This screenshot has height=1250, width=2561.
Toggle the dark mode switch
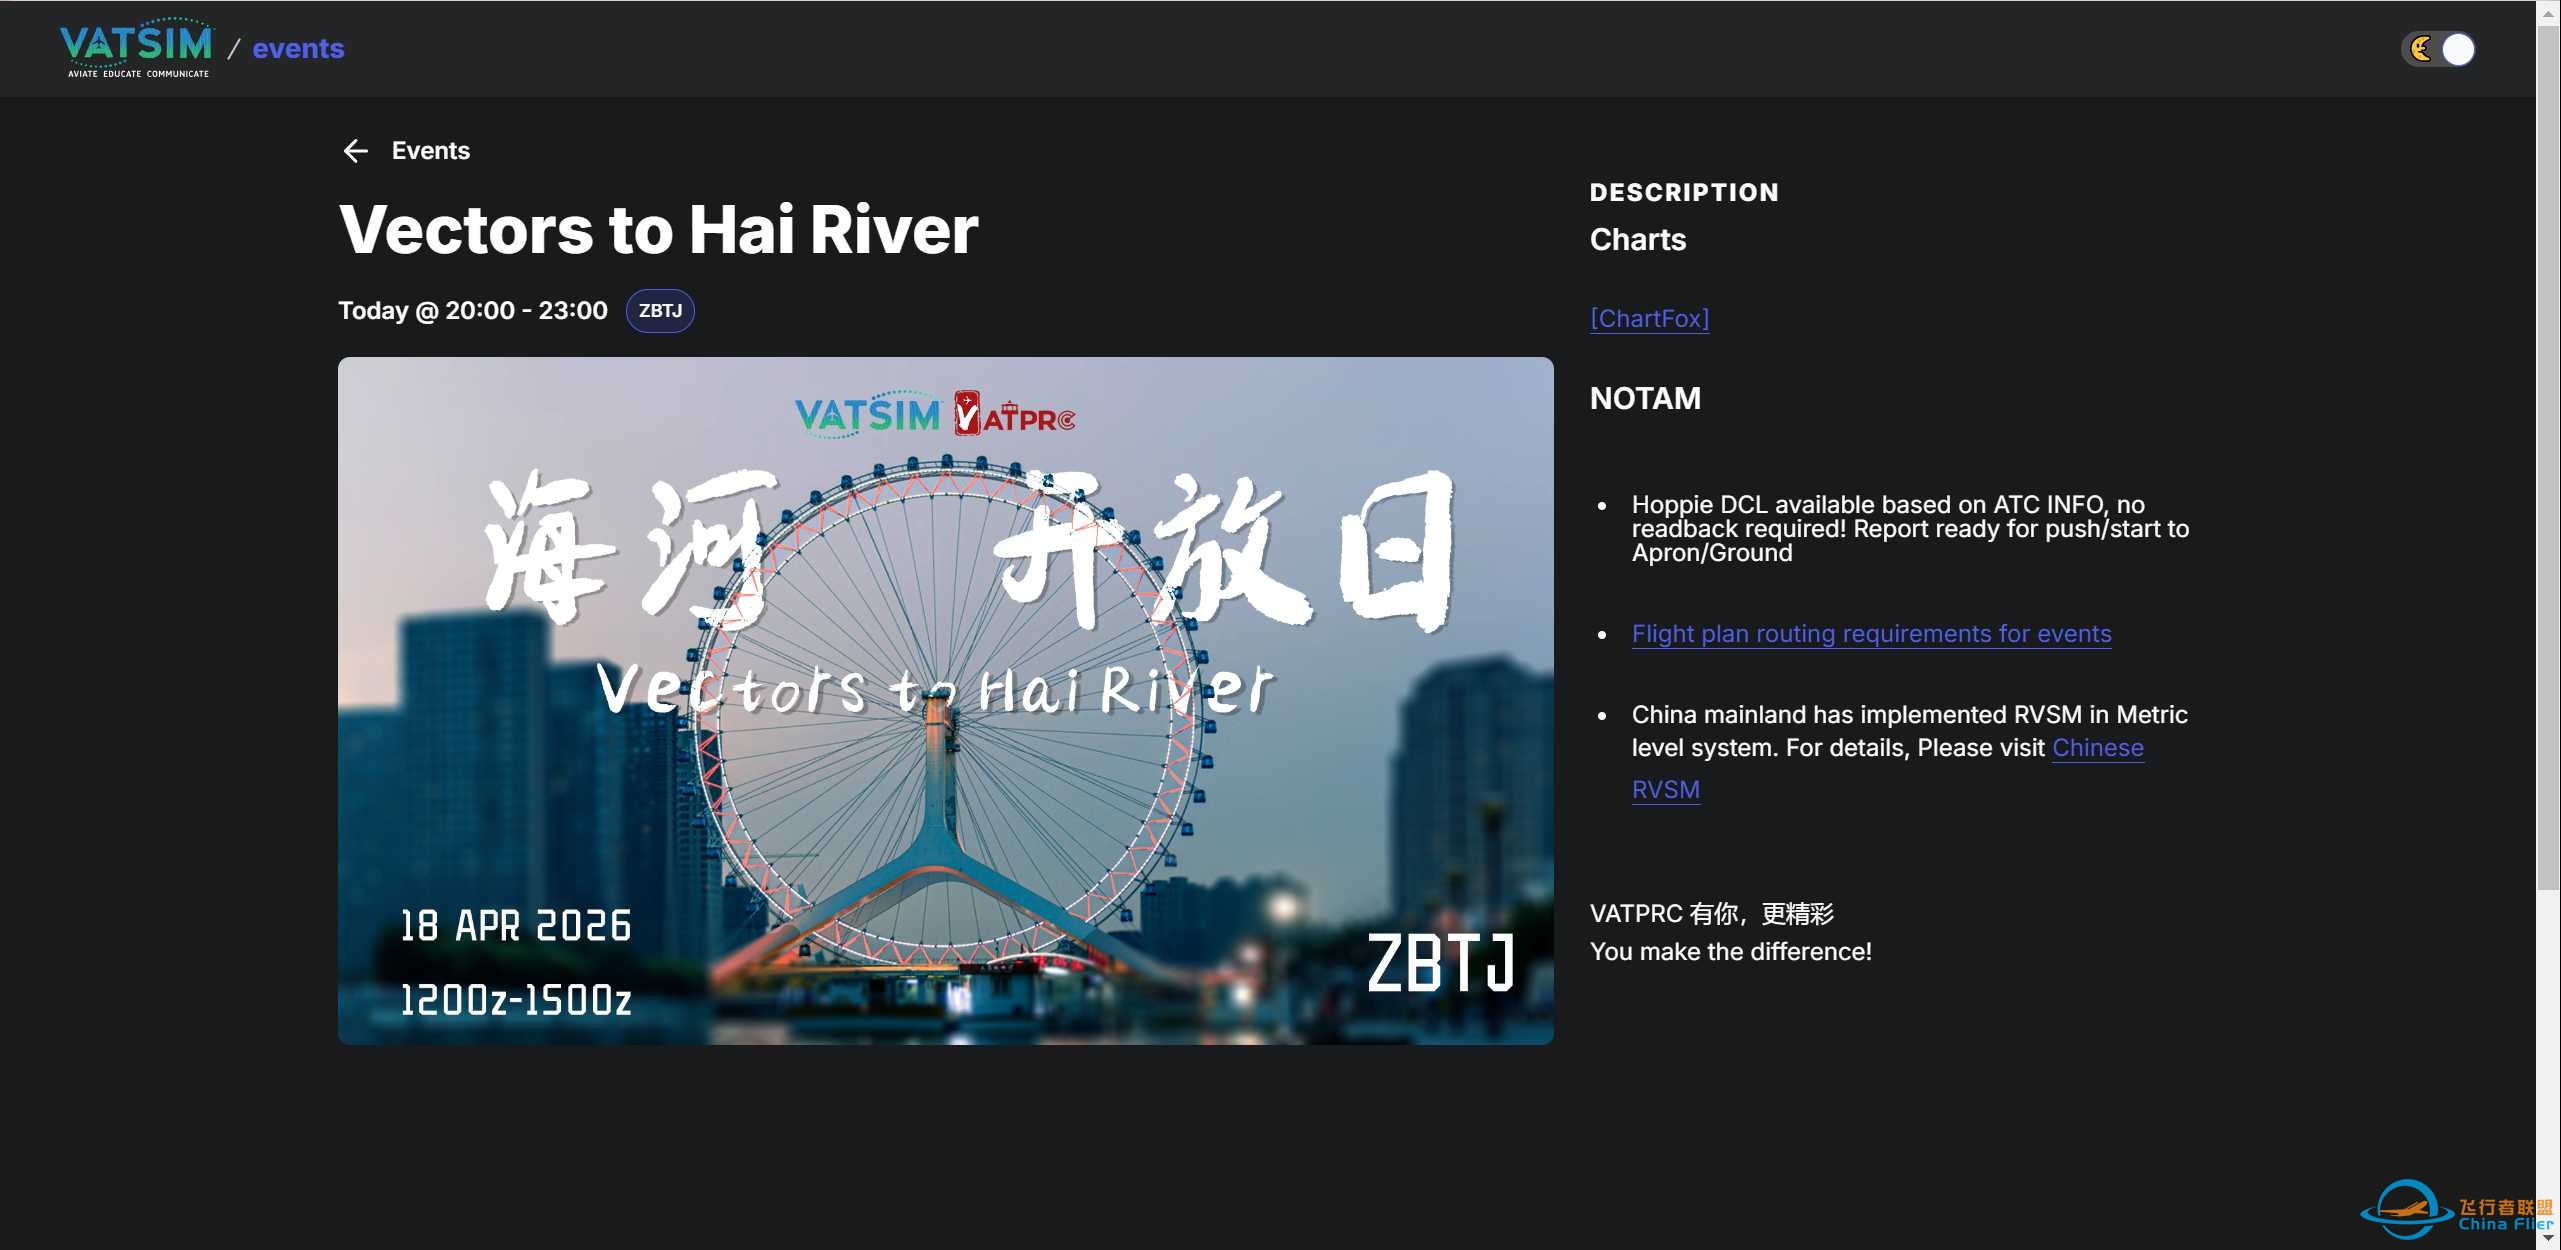click(2438, 49)
